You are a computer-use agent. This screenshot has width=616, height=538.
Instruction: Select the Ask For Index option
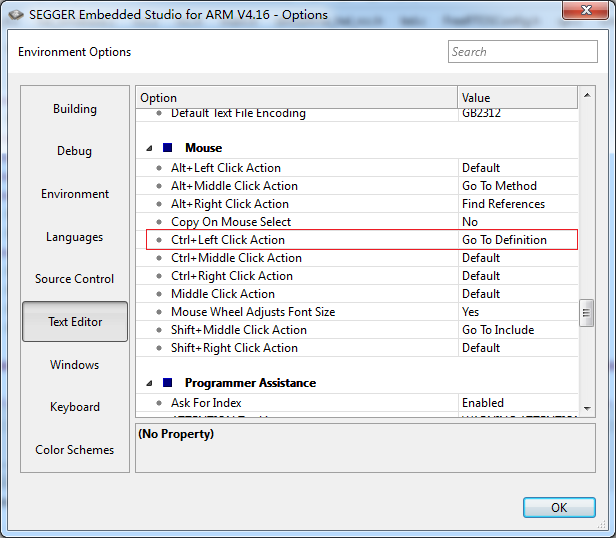coord(357,403)
